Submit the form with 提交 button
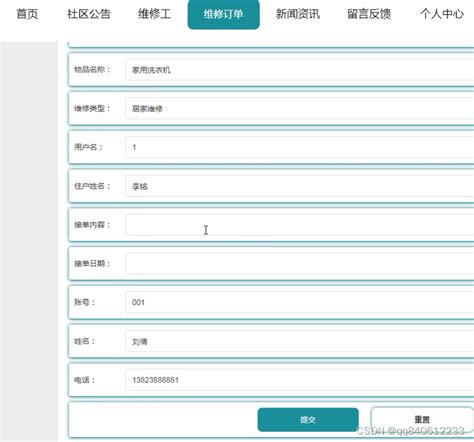This screenshot has height=442, width=474. [308, 419]
